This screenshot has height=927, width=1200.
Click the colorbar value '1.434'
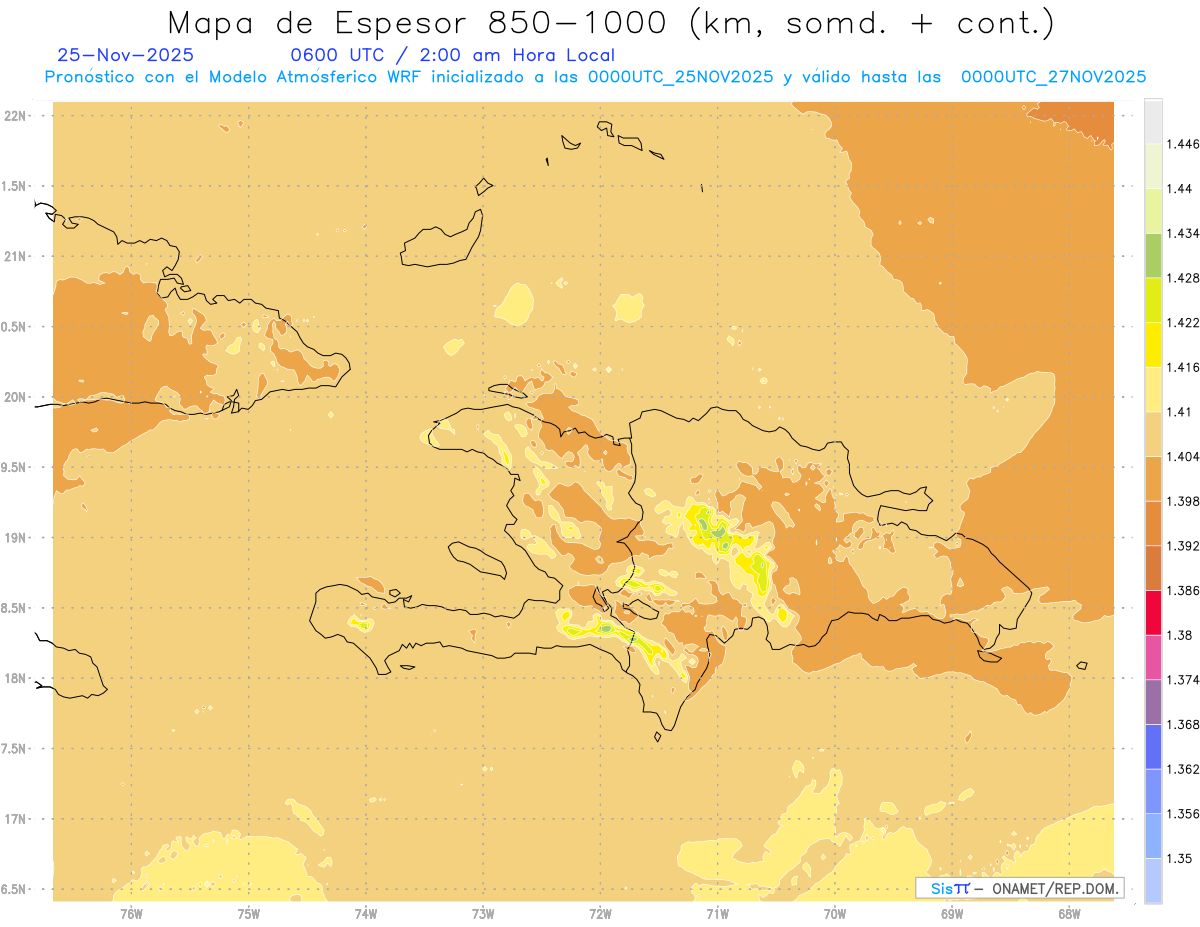tap(1182, 233)
